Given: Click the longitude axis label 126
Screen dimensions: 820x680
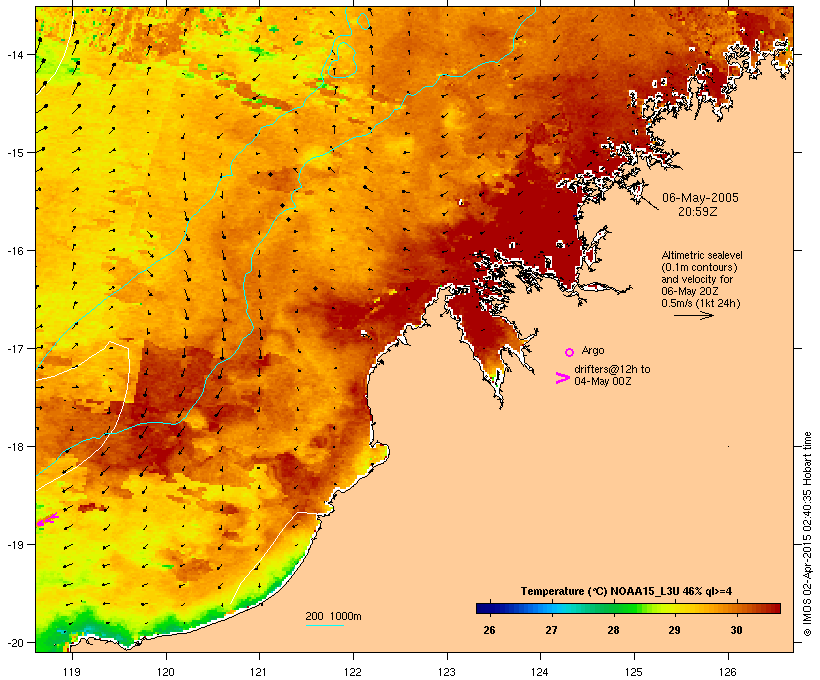Looking at the screenshot, I should click(x=727, y=672).
